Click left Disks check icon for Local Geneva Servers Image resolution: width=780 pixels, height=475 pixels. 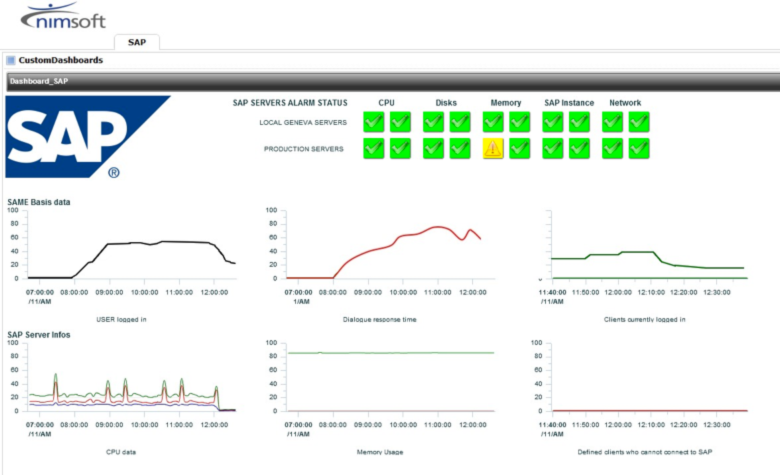(x=433, y=122)
